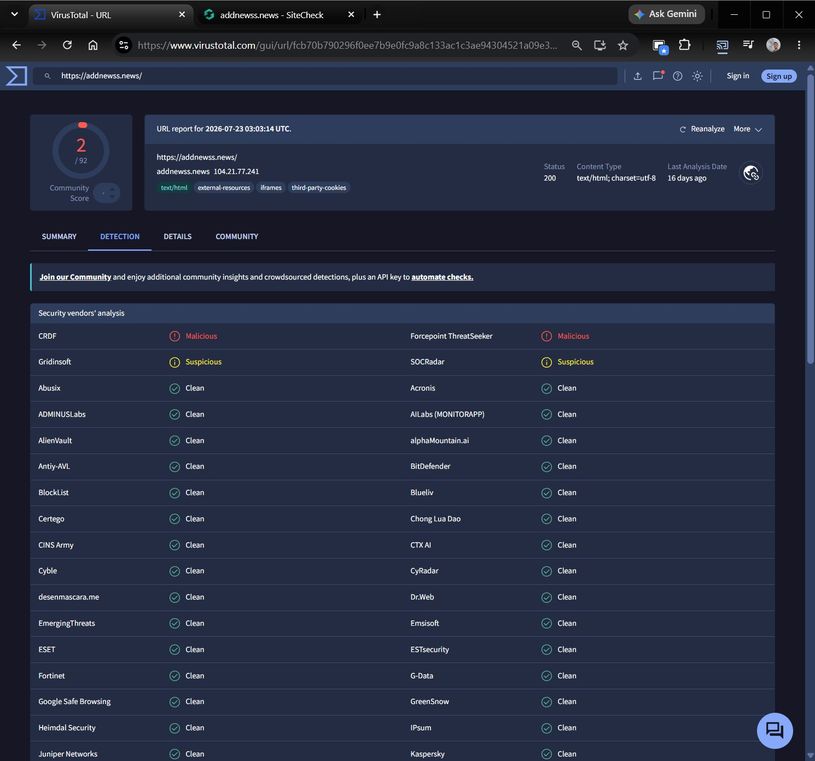
Task: Click the Reanalyze refresh button
Action: coord(702,129)
